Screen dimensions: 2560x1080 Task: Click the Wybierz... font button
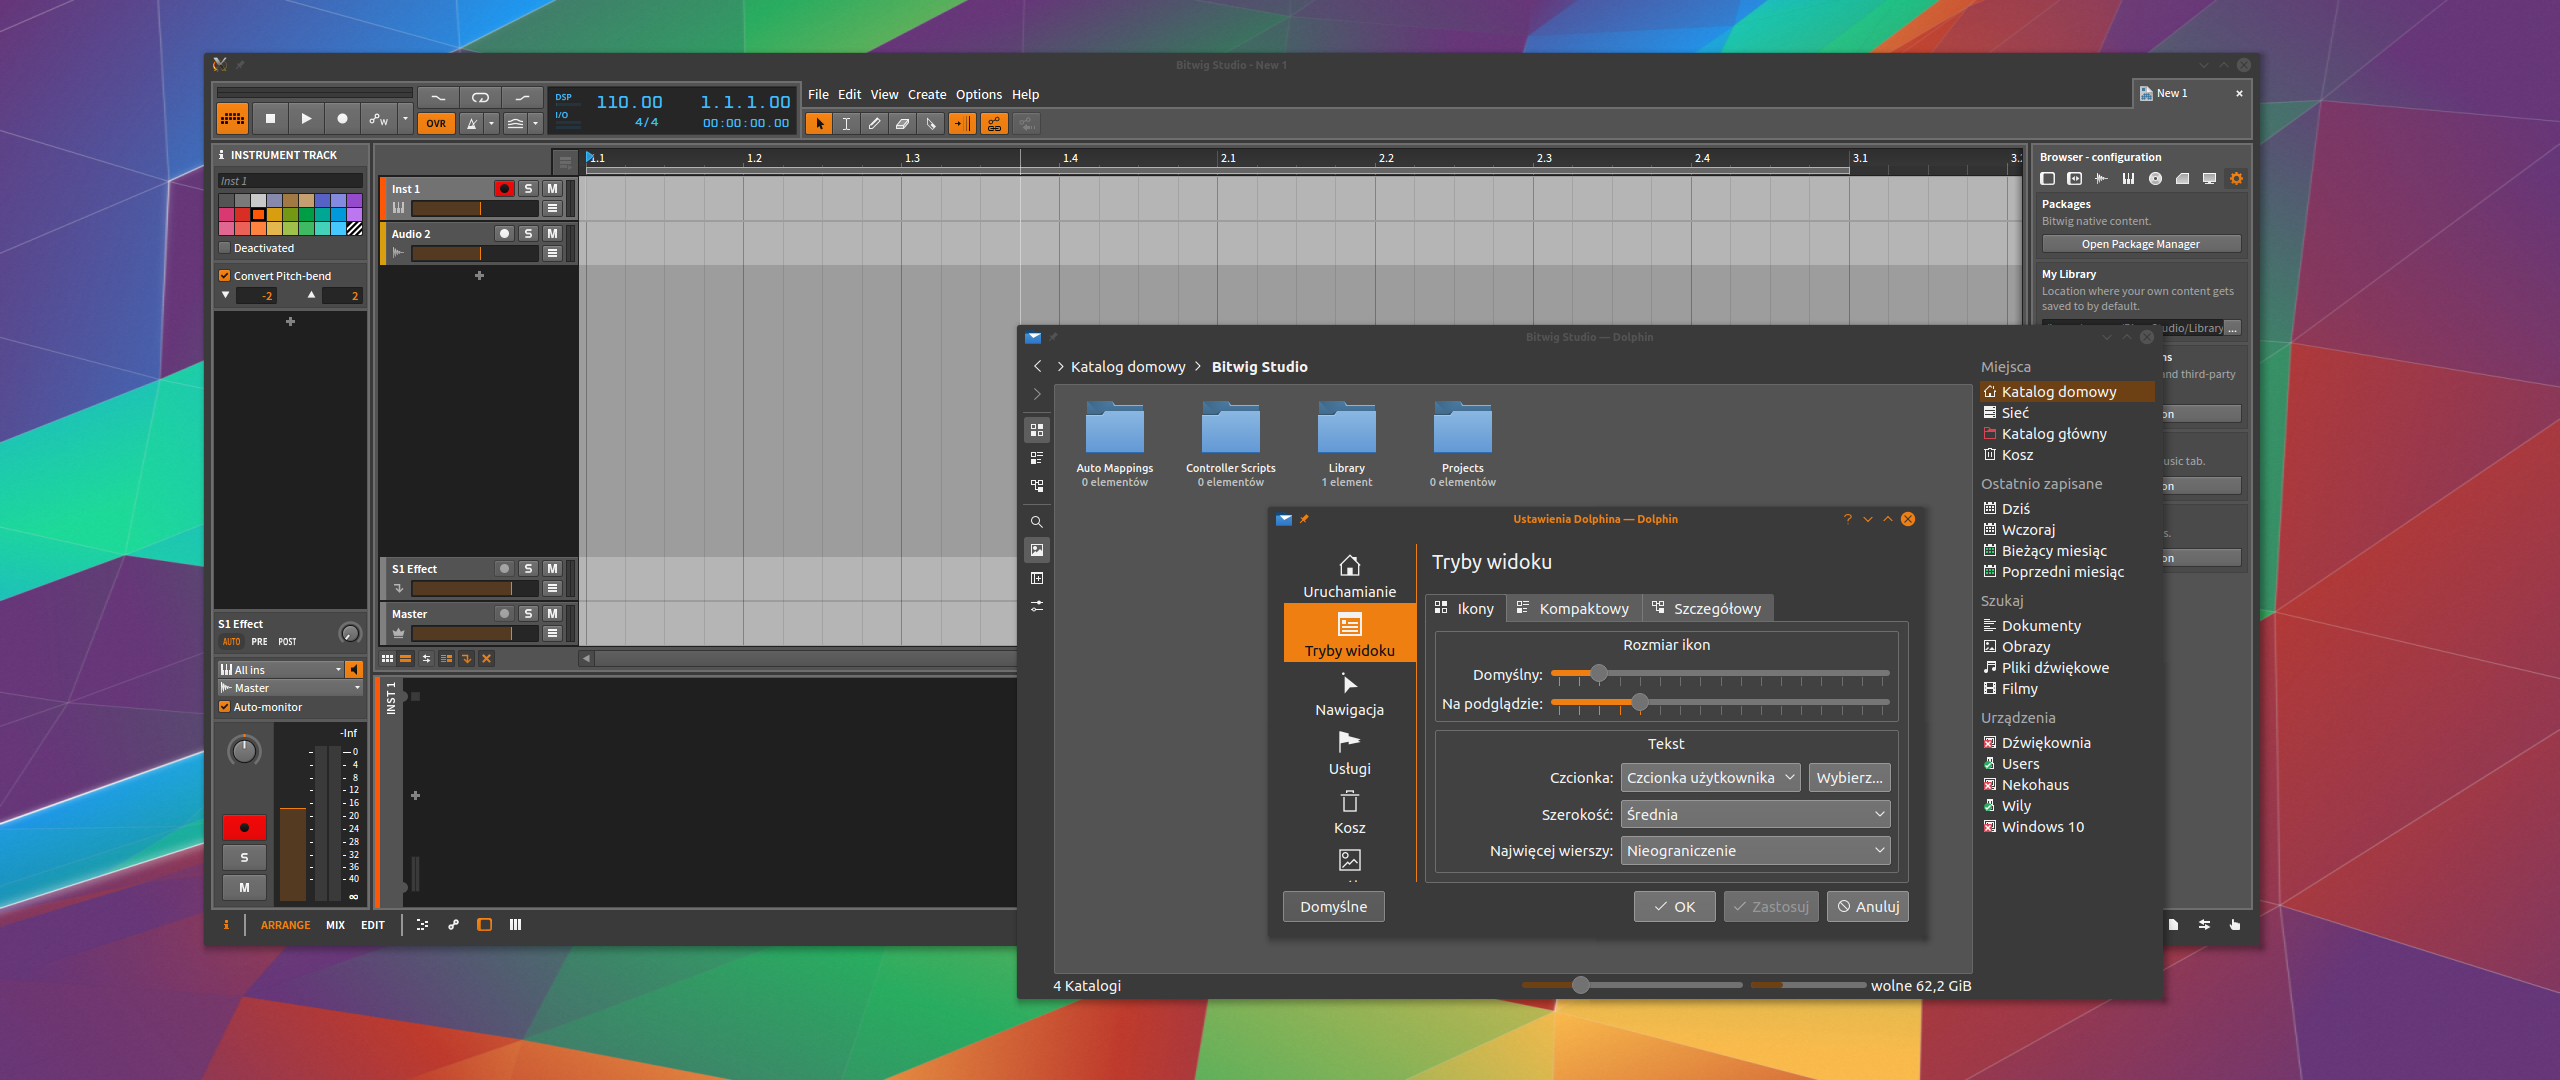(1849, 778)
